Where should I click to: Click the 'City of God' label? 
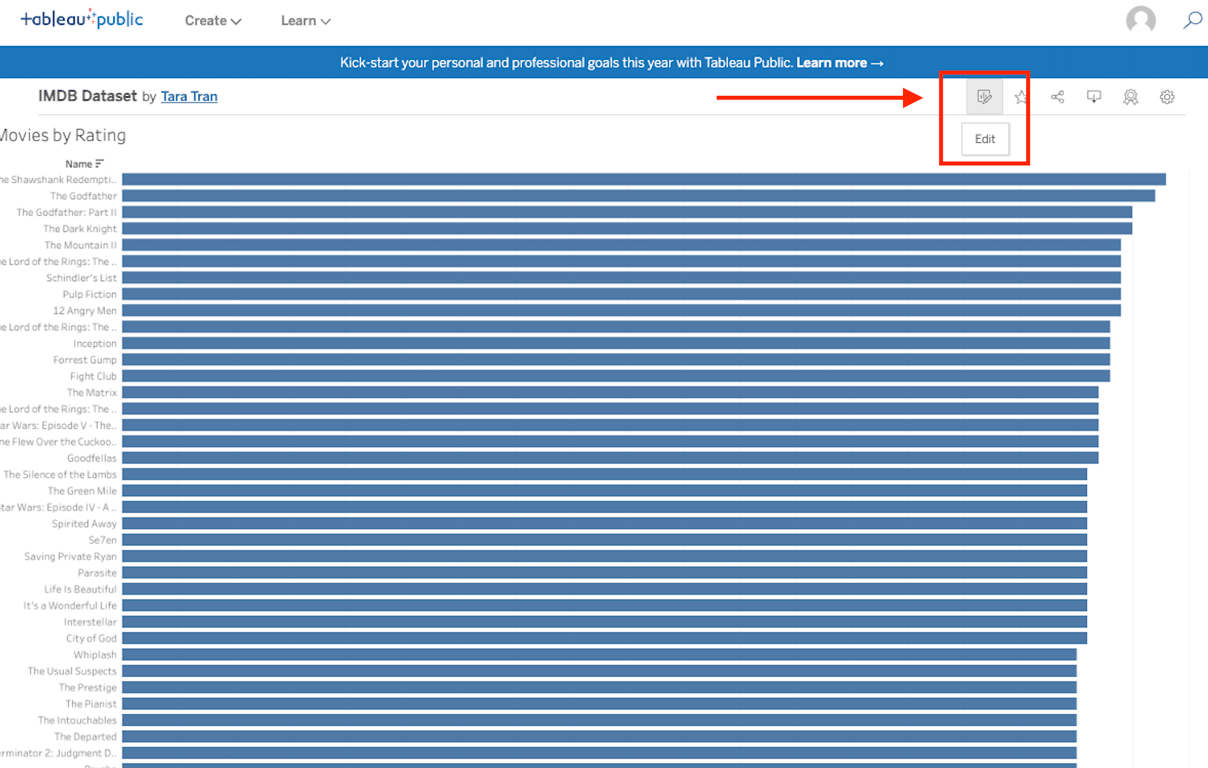(91, 638)
